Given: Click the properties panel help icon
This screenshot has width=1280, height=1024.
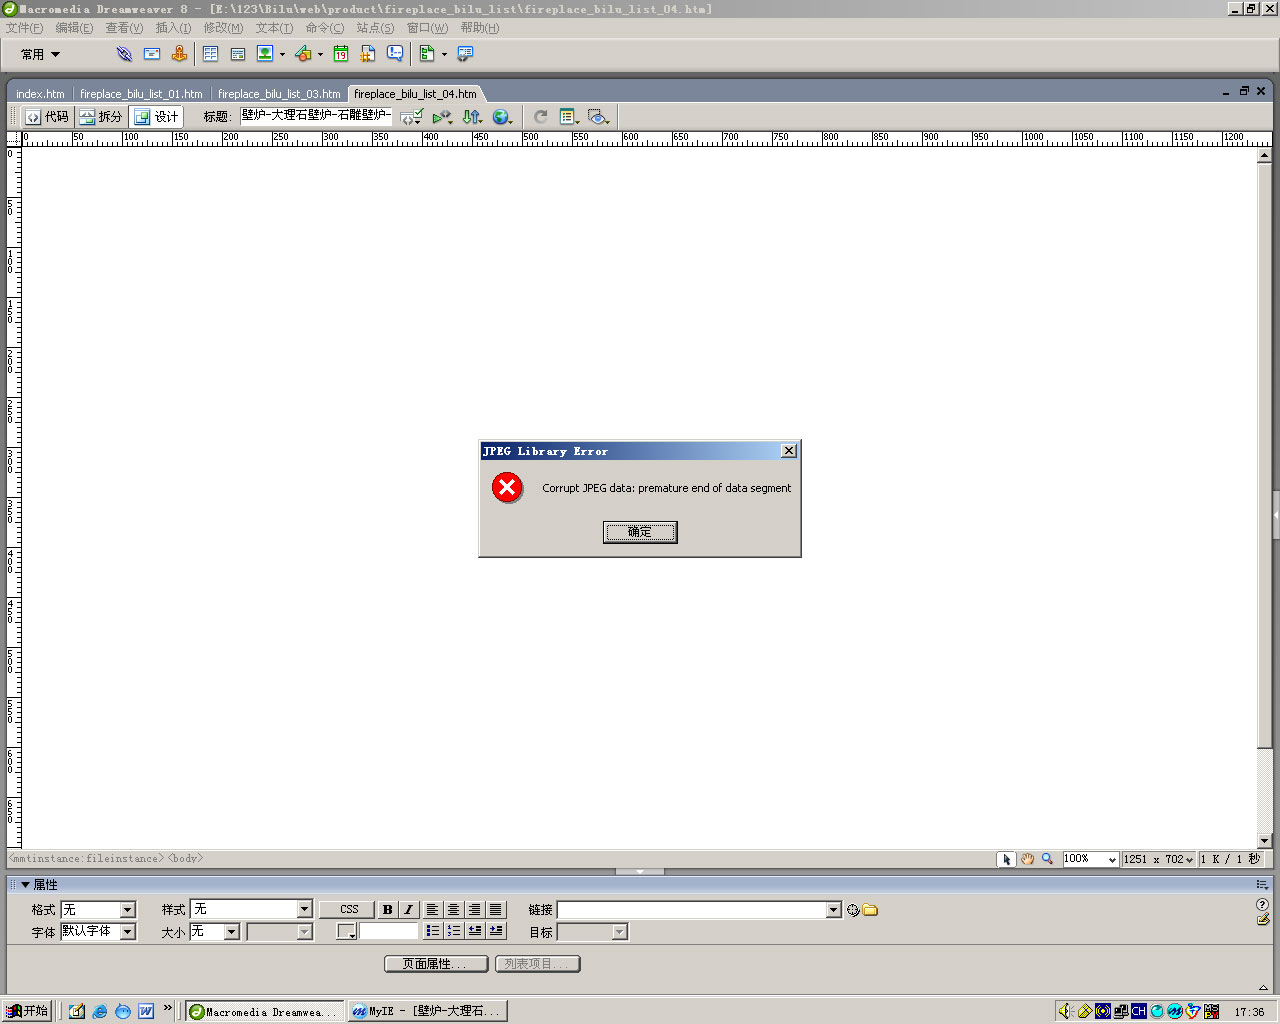Looking at the screenshot, I should (1262, 904).
